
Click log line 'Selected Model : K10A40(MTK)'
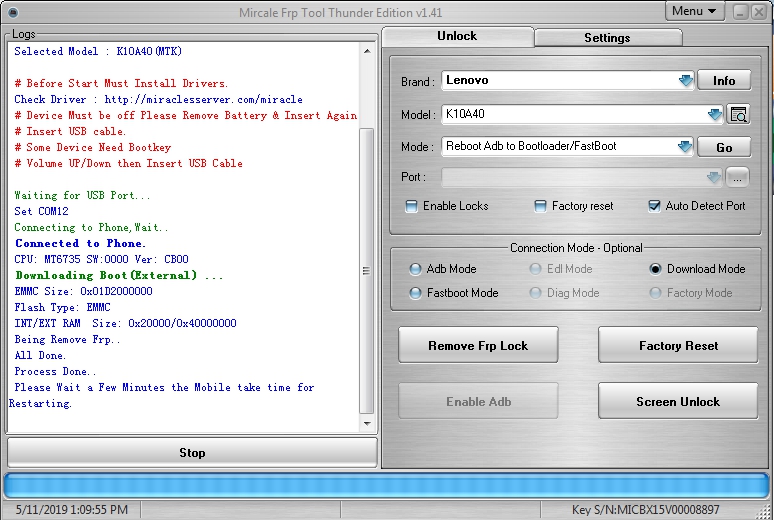pyautogui.click(x=98, y=51)
